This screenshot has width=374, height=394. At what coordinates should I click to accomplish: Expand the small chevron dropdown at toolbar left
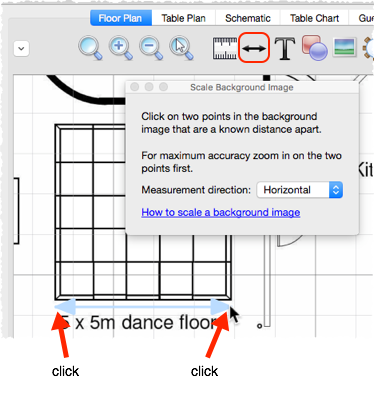point(21,49)
